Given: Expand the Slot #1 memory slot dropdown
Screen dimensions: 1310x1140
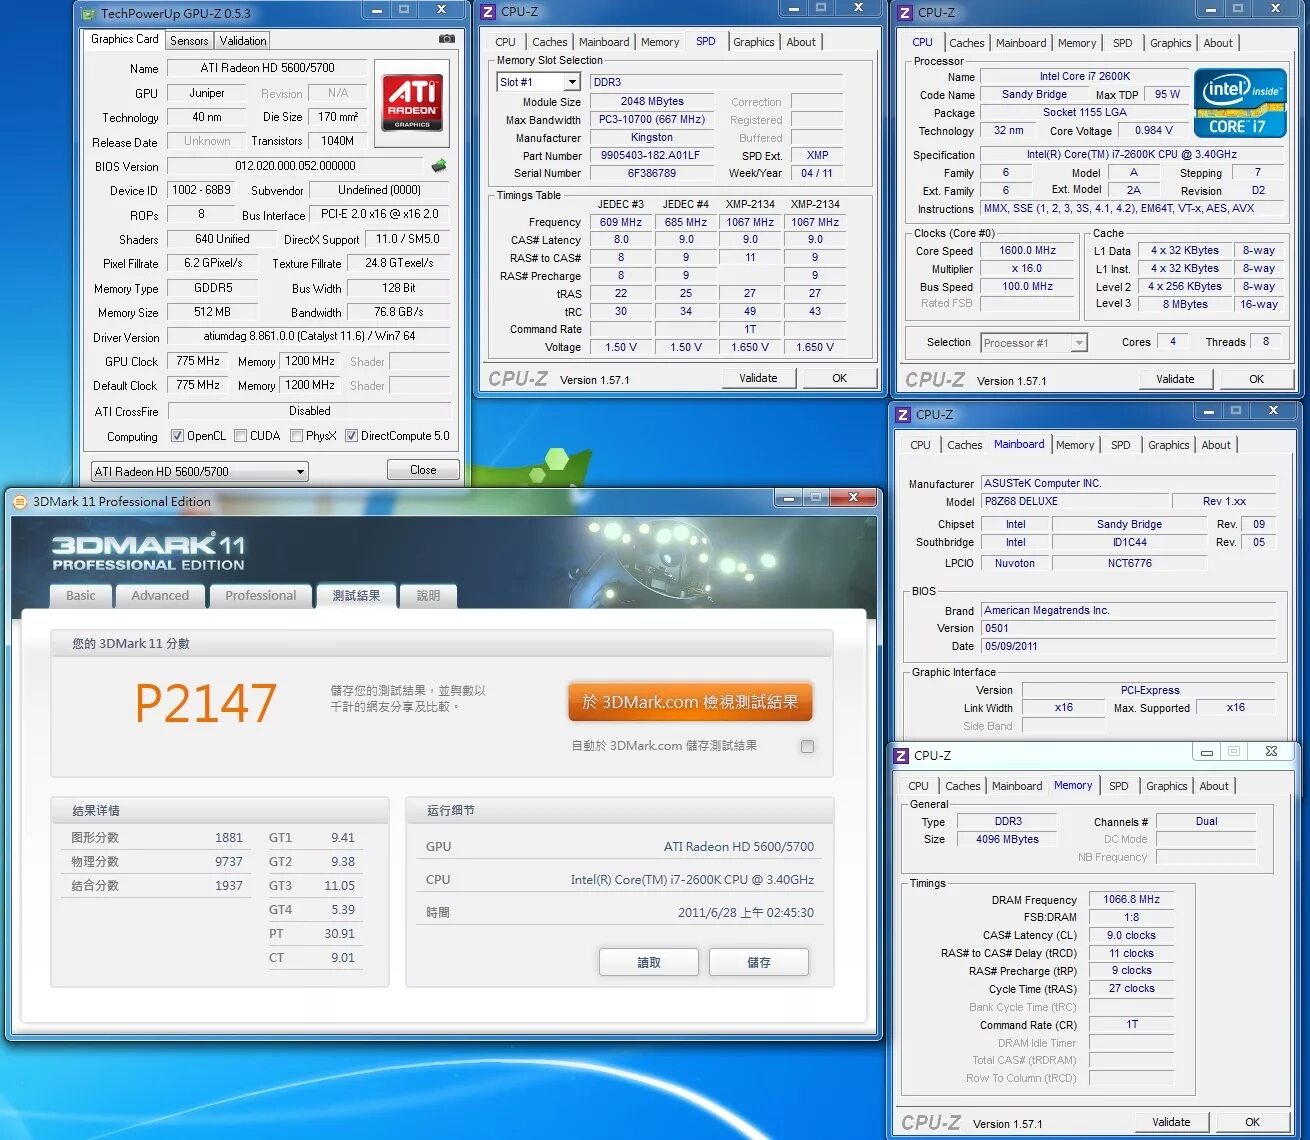Looking at the screenshot, I should [x=538, y=82].
